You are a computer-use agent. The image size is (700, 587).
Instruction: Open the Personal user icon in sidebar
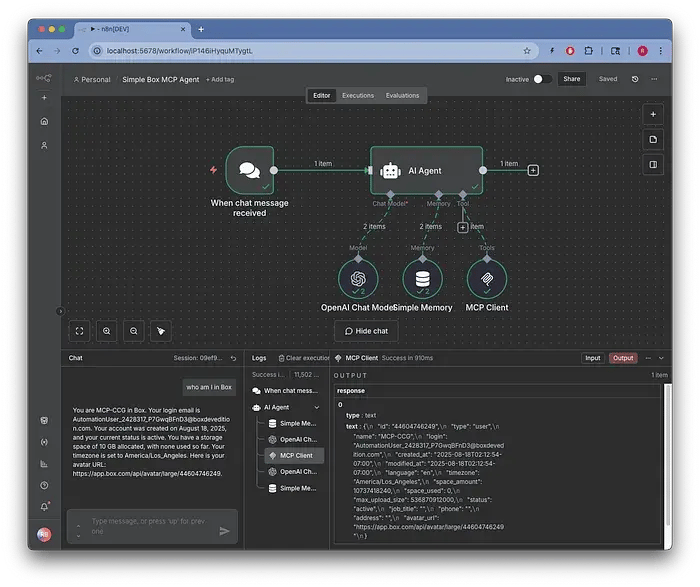click(x=44, y=145)
